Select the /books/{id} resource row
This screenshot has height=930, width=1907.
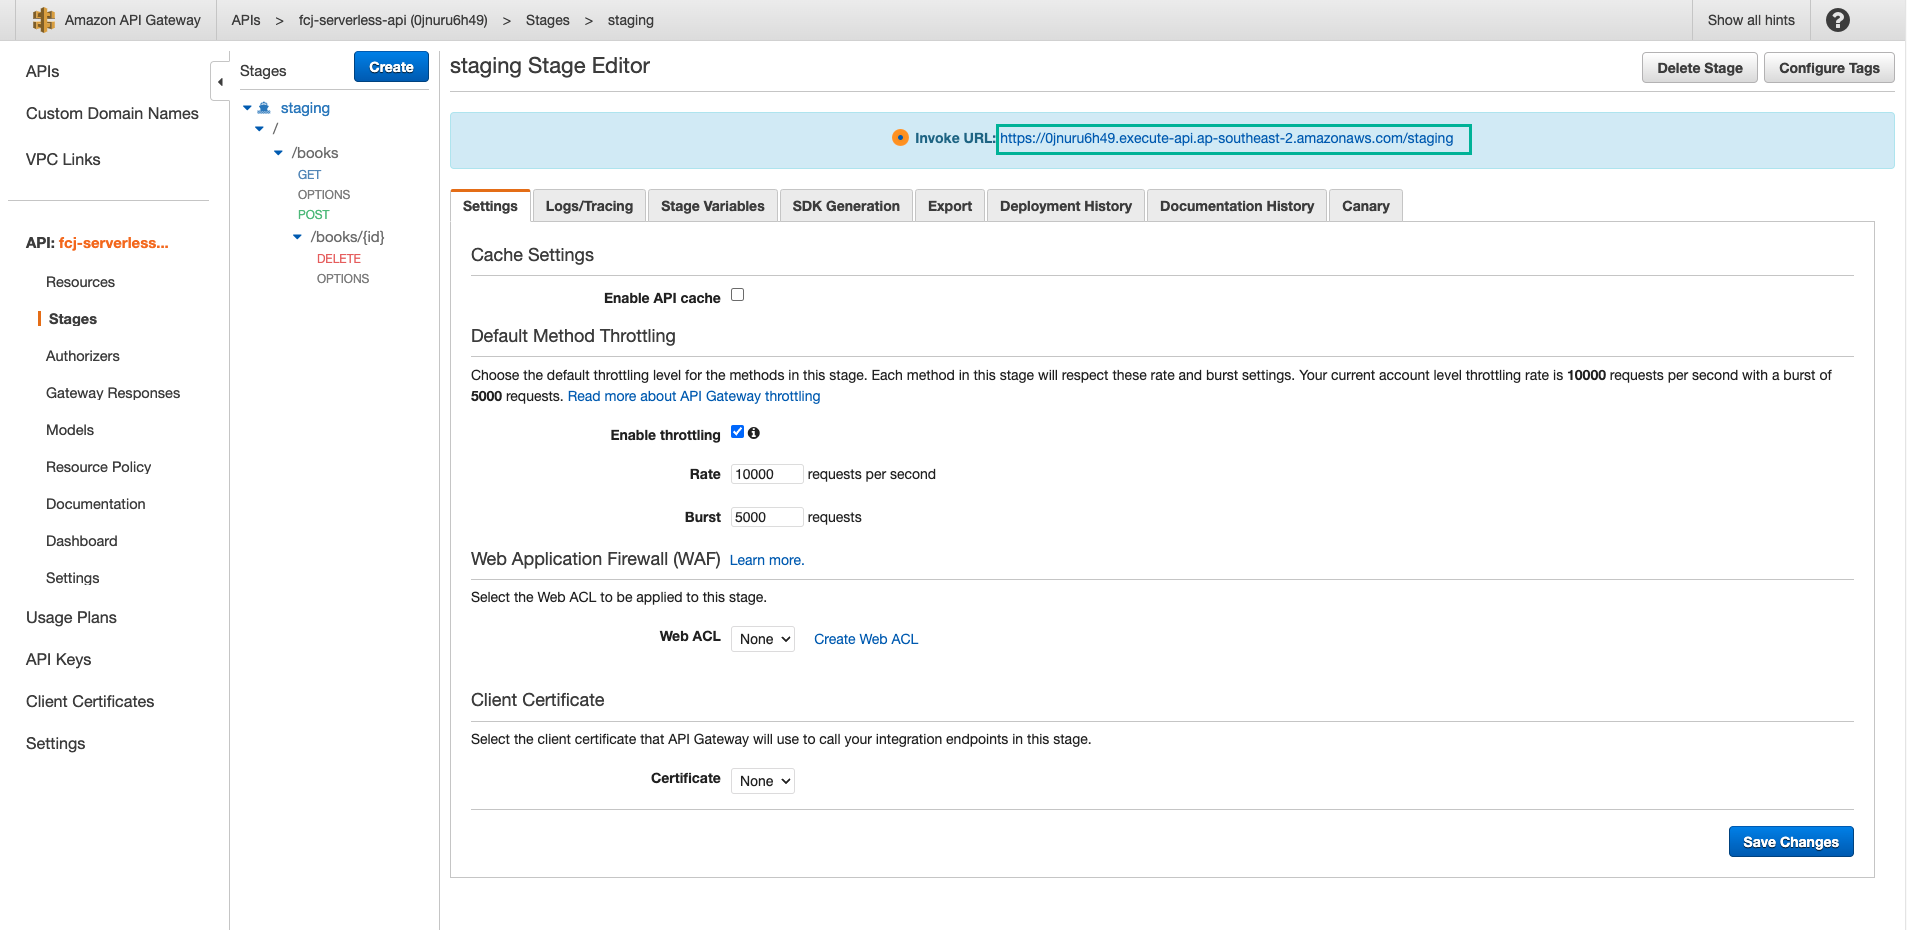pos(347,237)
